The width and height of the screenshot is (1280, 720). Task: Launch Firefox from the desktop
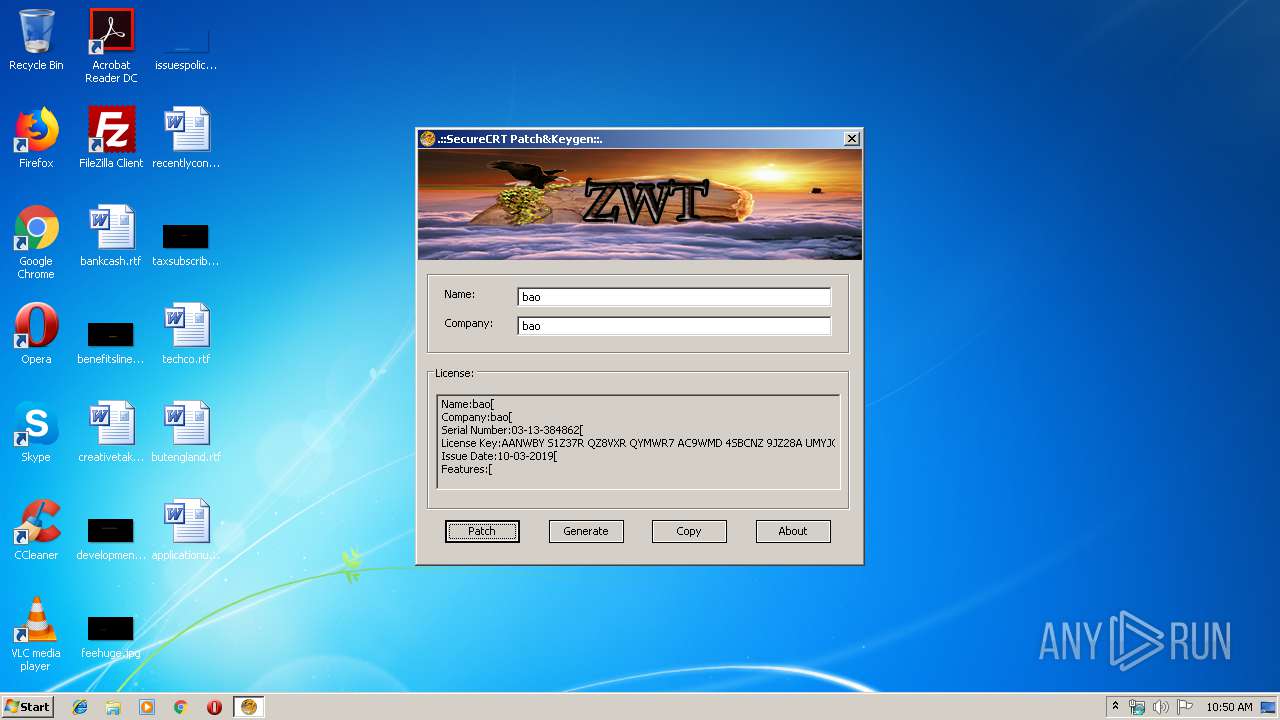[x=36, y=138]
